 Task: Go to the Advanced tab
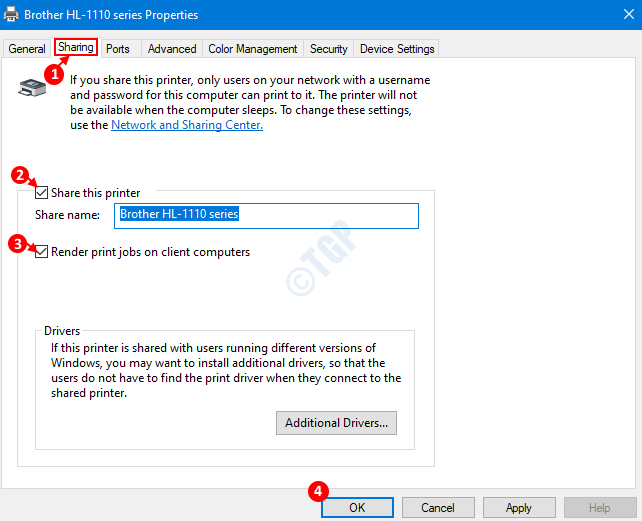pos(172,49)
